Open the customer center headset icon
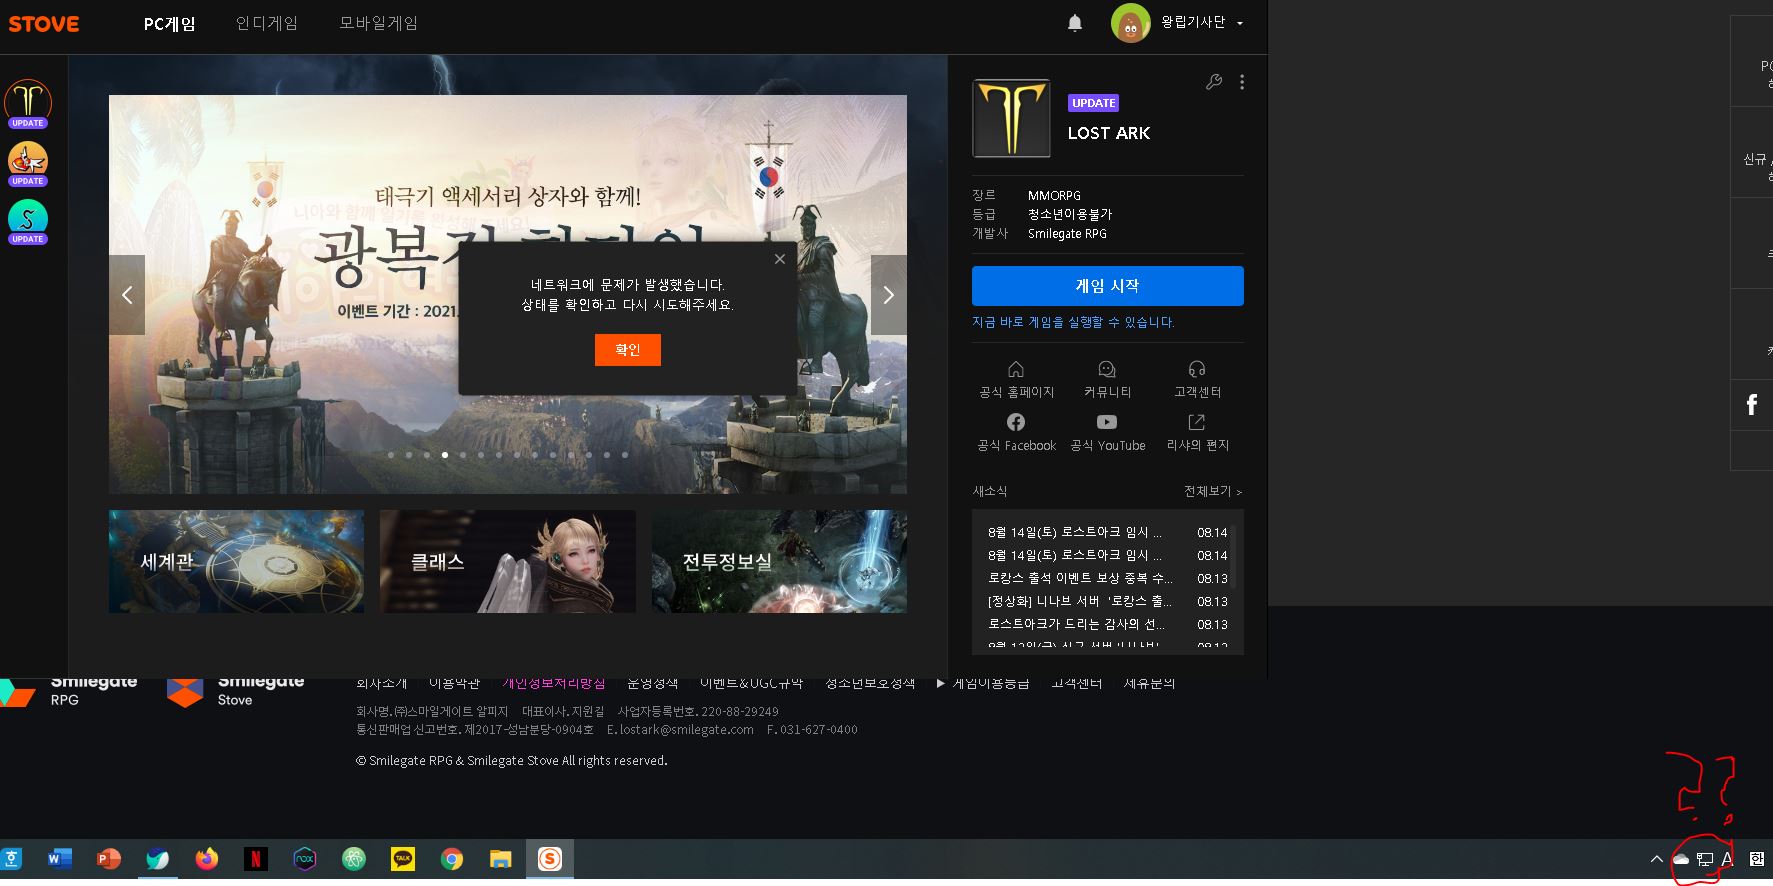This screenshot has width=1773, height=886. 1197,369
